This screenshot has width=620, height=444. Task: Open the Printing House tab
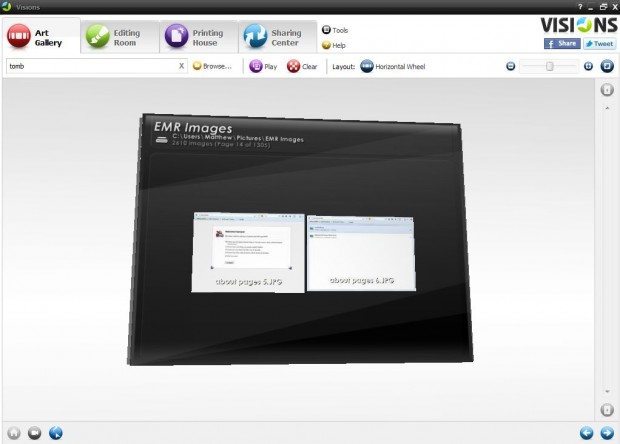[x=199, y=37]
